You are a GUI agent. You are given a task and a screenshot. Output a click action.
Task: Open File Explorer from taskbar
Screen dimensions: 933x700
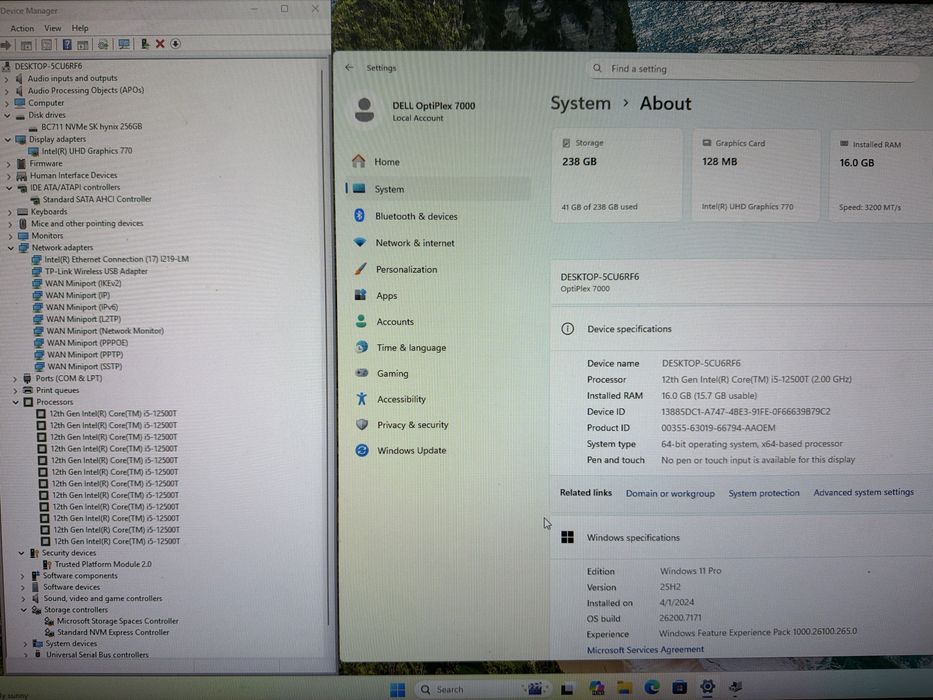(624, 688)
